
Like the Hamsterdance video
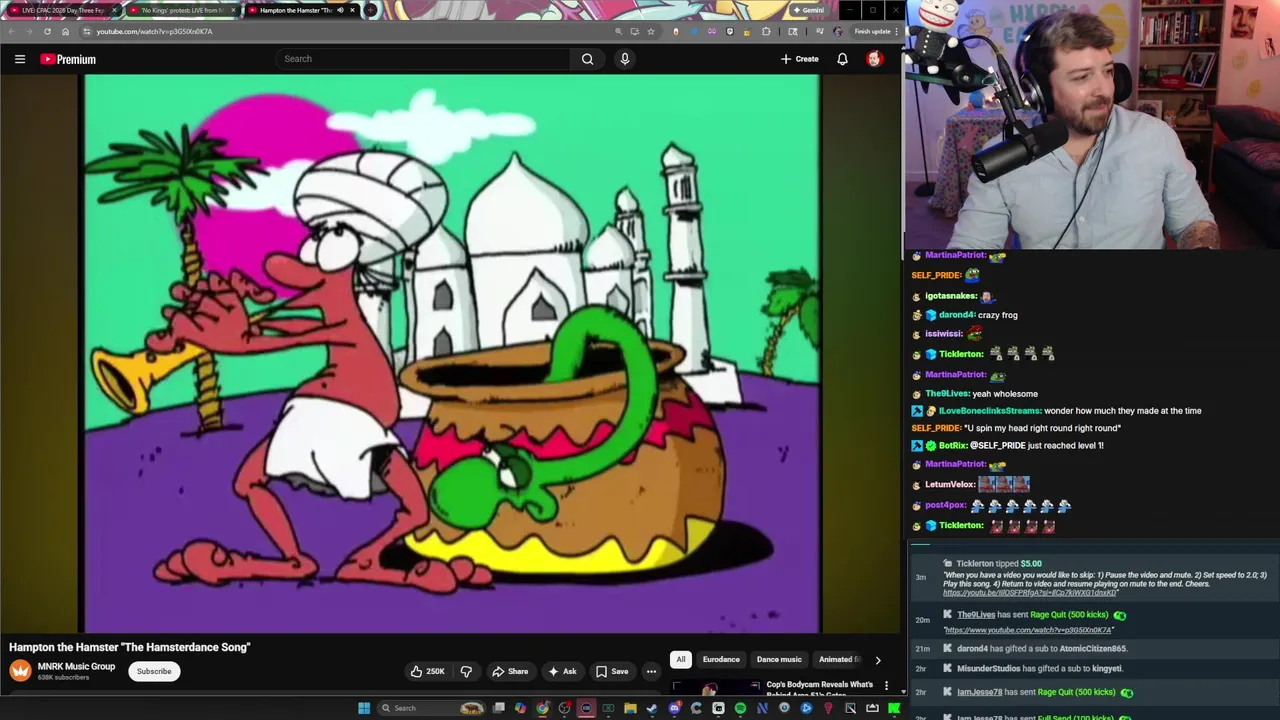(428, 671)
